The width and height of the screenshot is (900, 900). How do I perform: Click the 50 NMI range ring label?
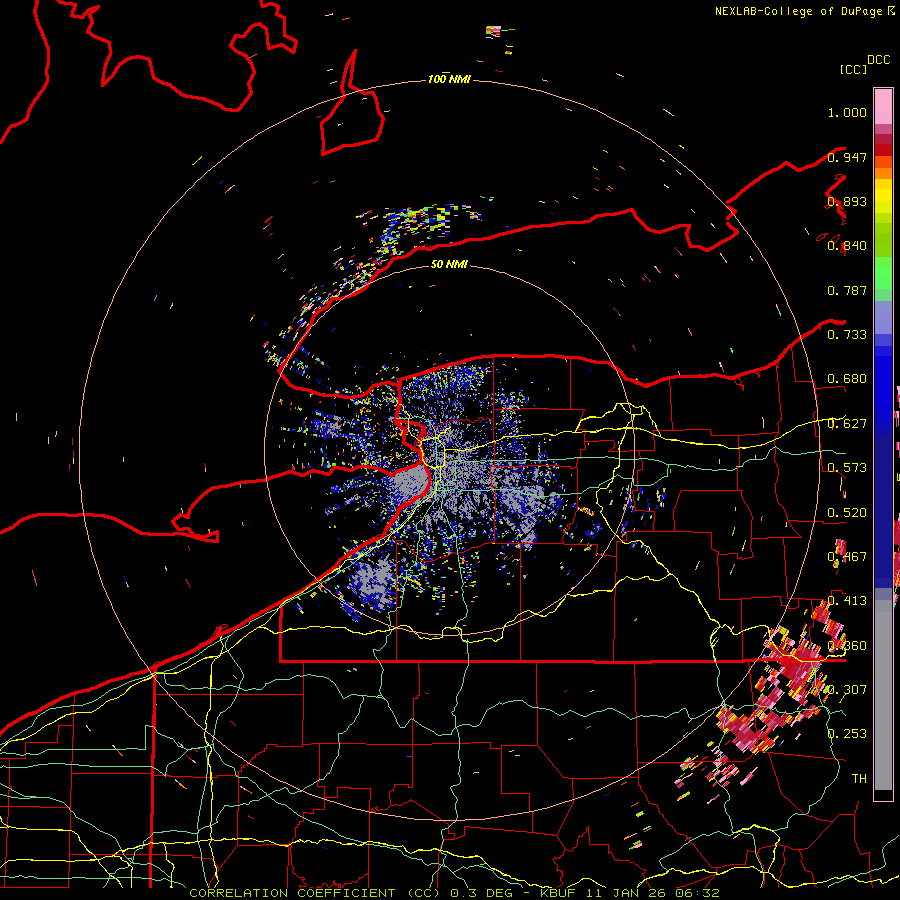pyautogui.click(x=449, y=264)
